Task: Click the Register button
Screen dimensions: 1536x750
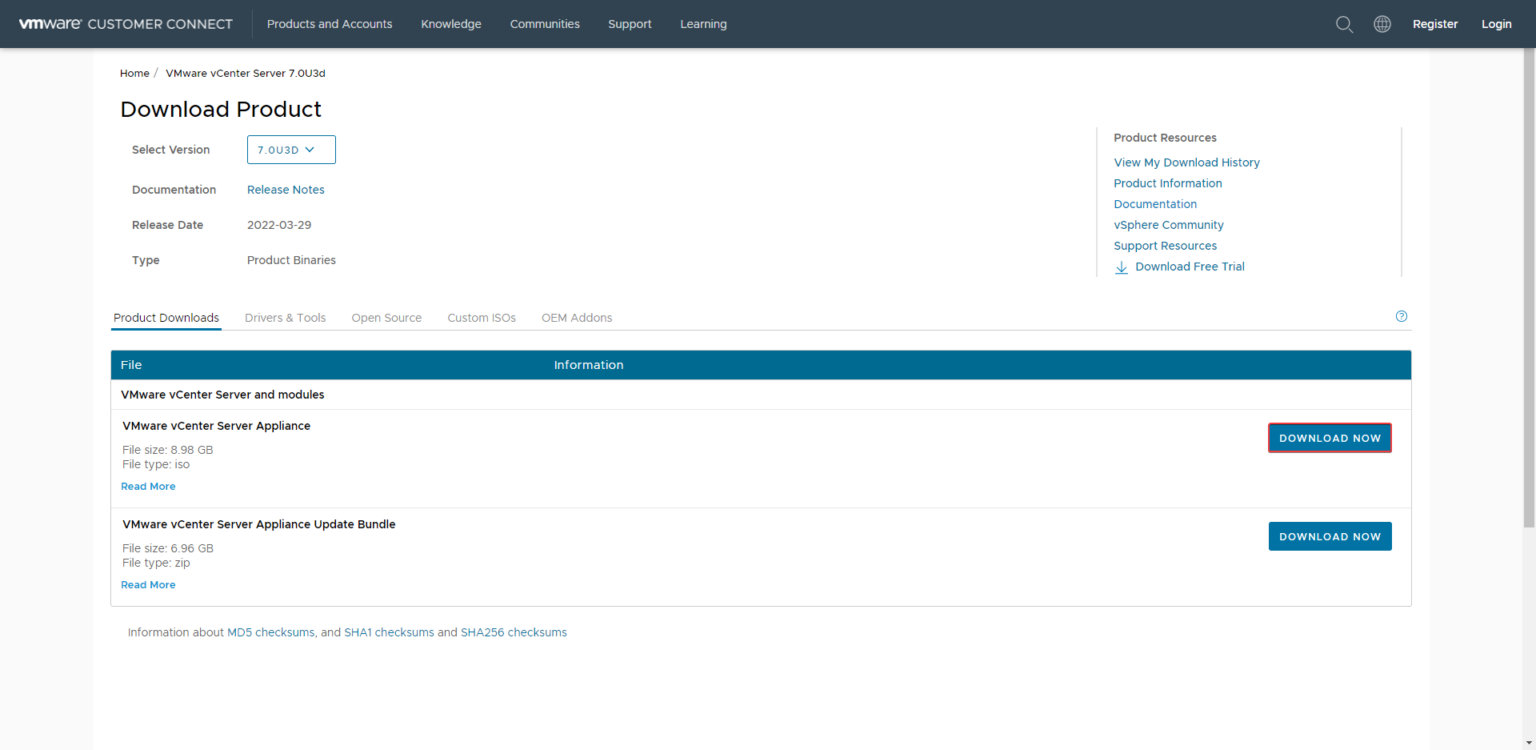Action: [1435, 23]
